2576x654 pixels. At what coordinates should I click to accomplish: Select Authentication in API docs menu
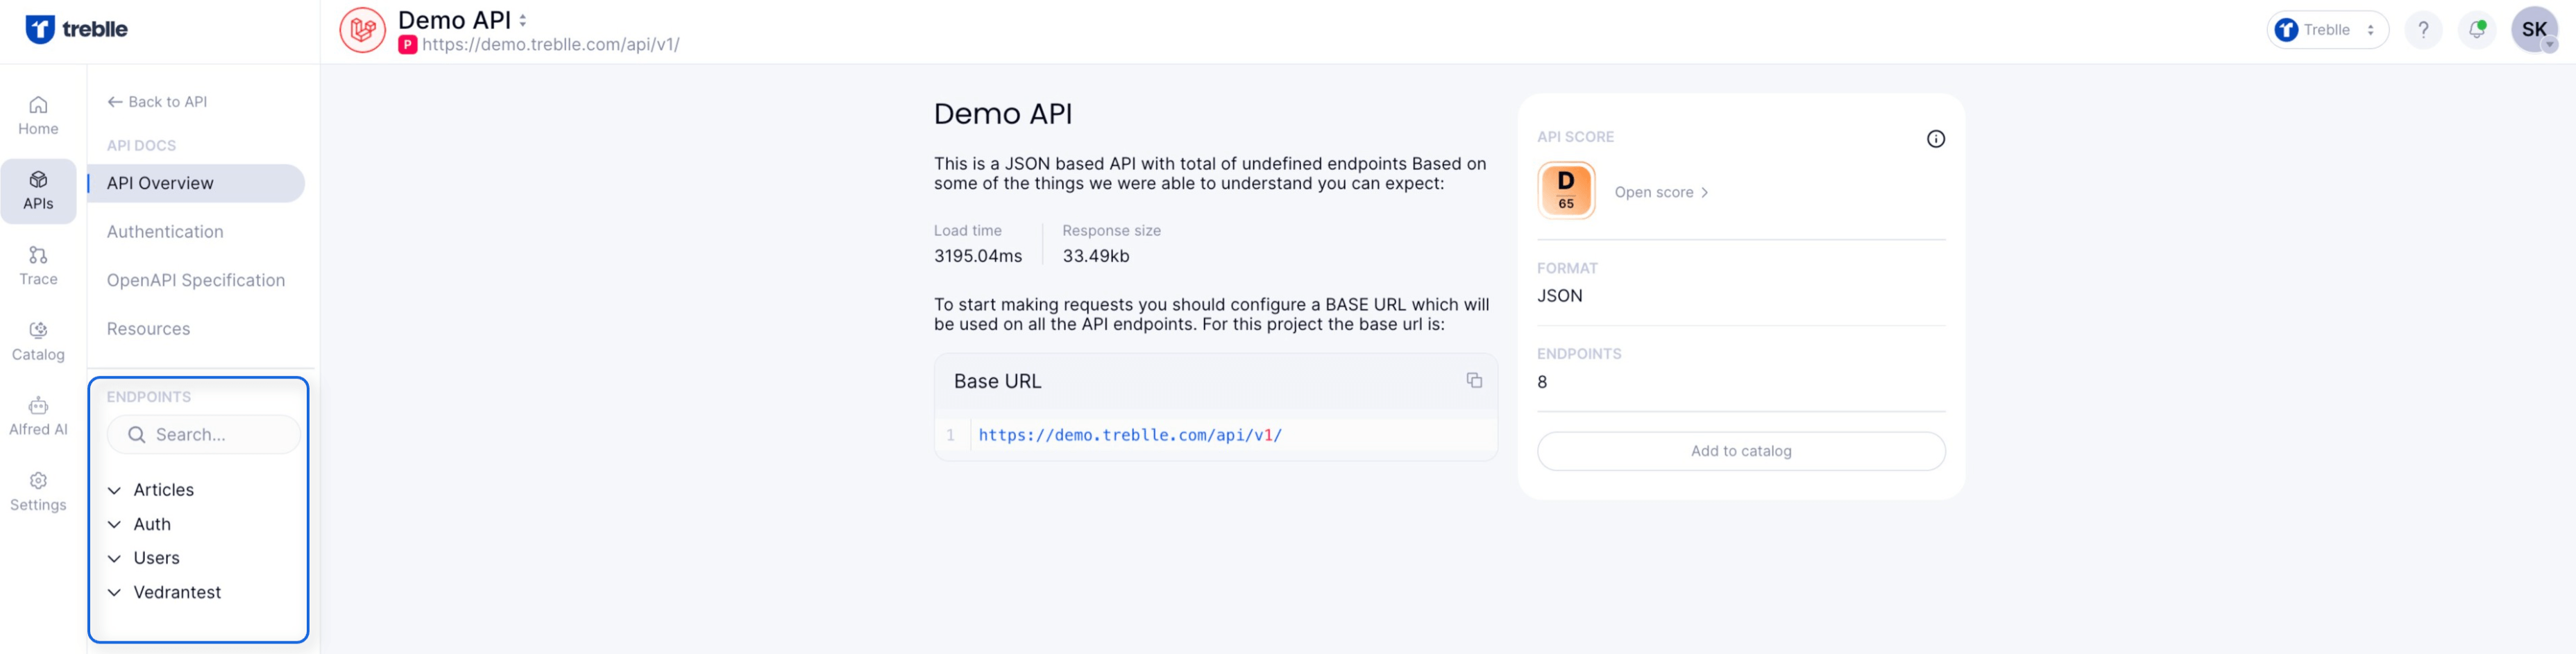pyautogui.click(x=165, y=232)
